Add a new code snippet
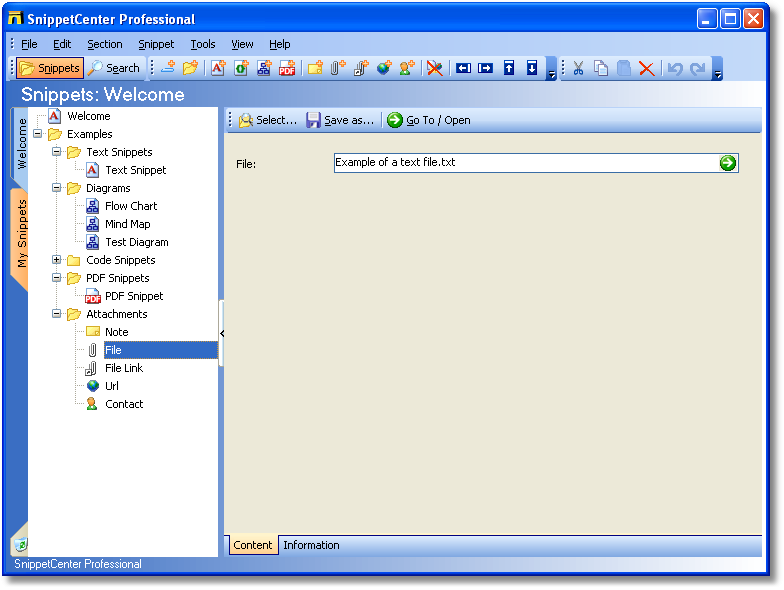Screen dimensions: 784x590 (241, 68)
